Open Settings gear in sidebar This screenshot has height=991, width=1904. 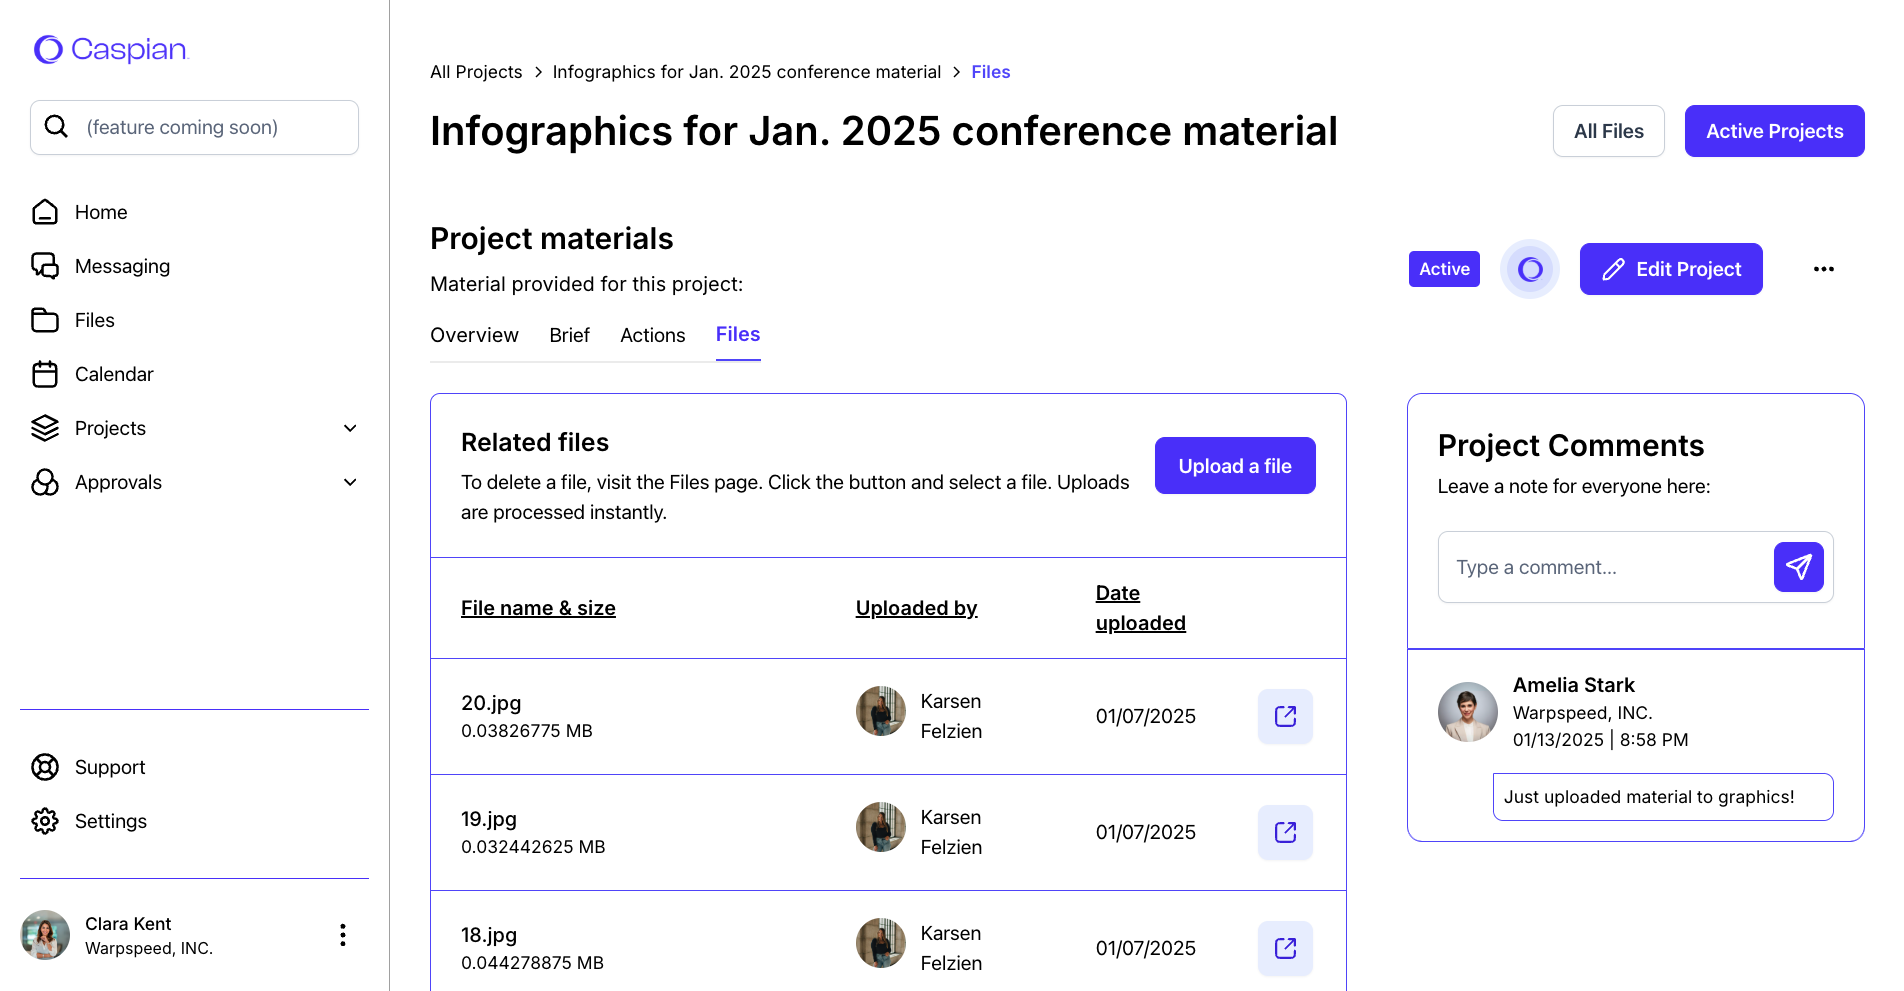coord(45,821)
